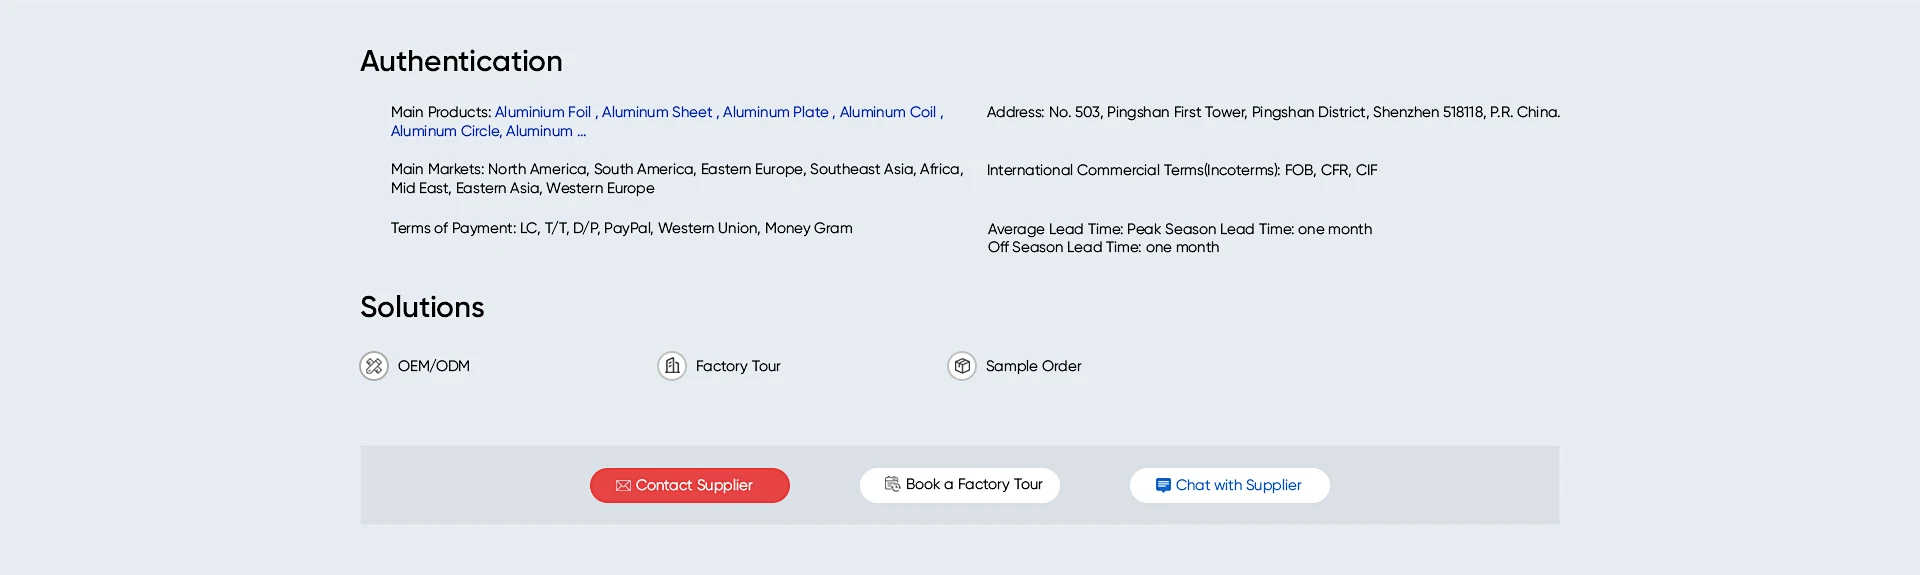Click the Sample Order box icon
1920x575 pixels.
[962, 366]
